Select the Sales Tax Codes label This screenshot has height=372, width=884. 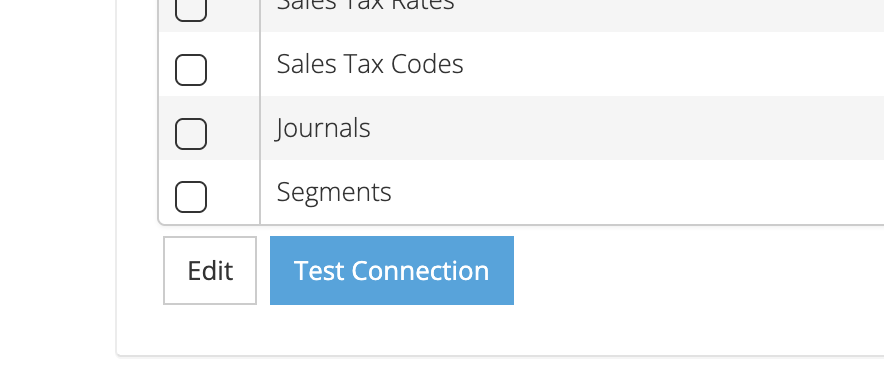pyautogui.click(x=370, y=64)
